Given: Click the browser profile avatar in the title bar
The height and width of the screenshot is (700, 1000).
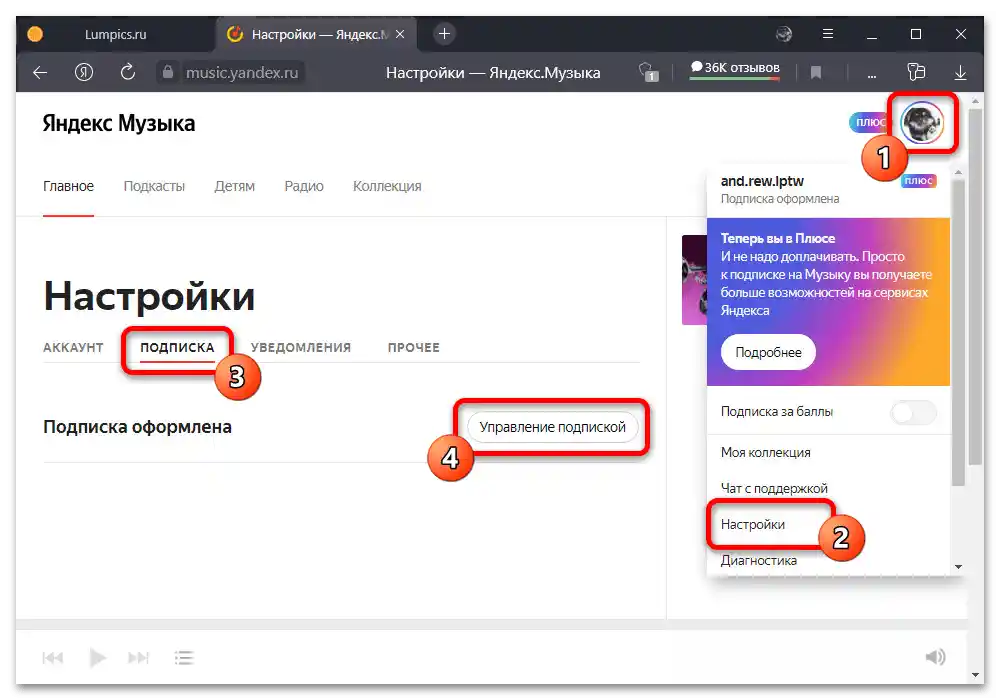Looking at the screenshot, I should tap(784, 34).
